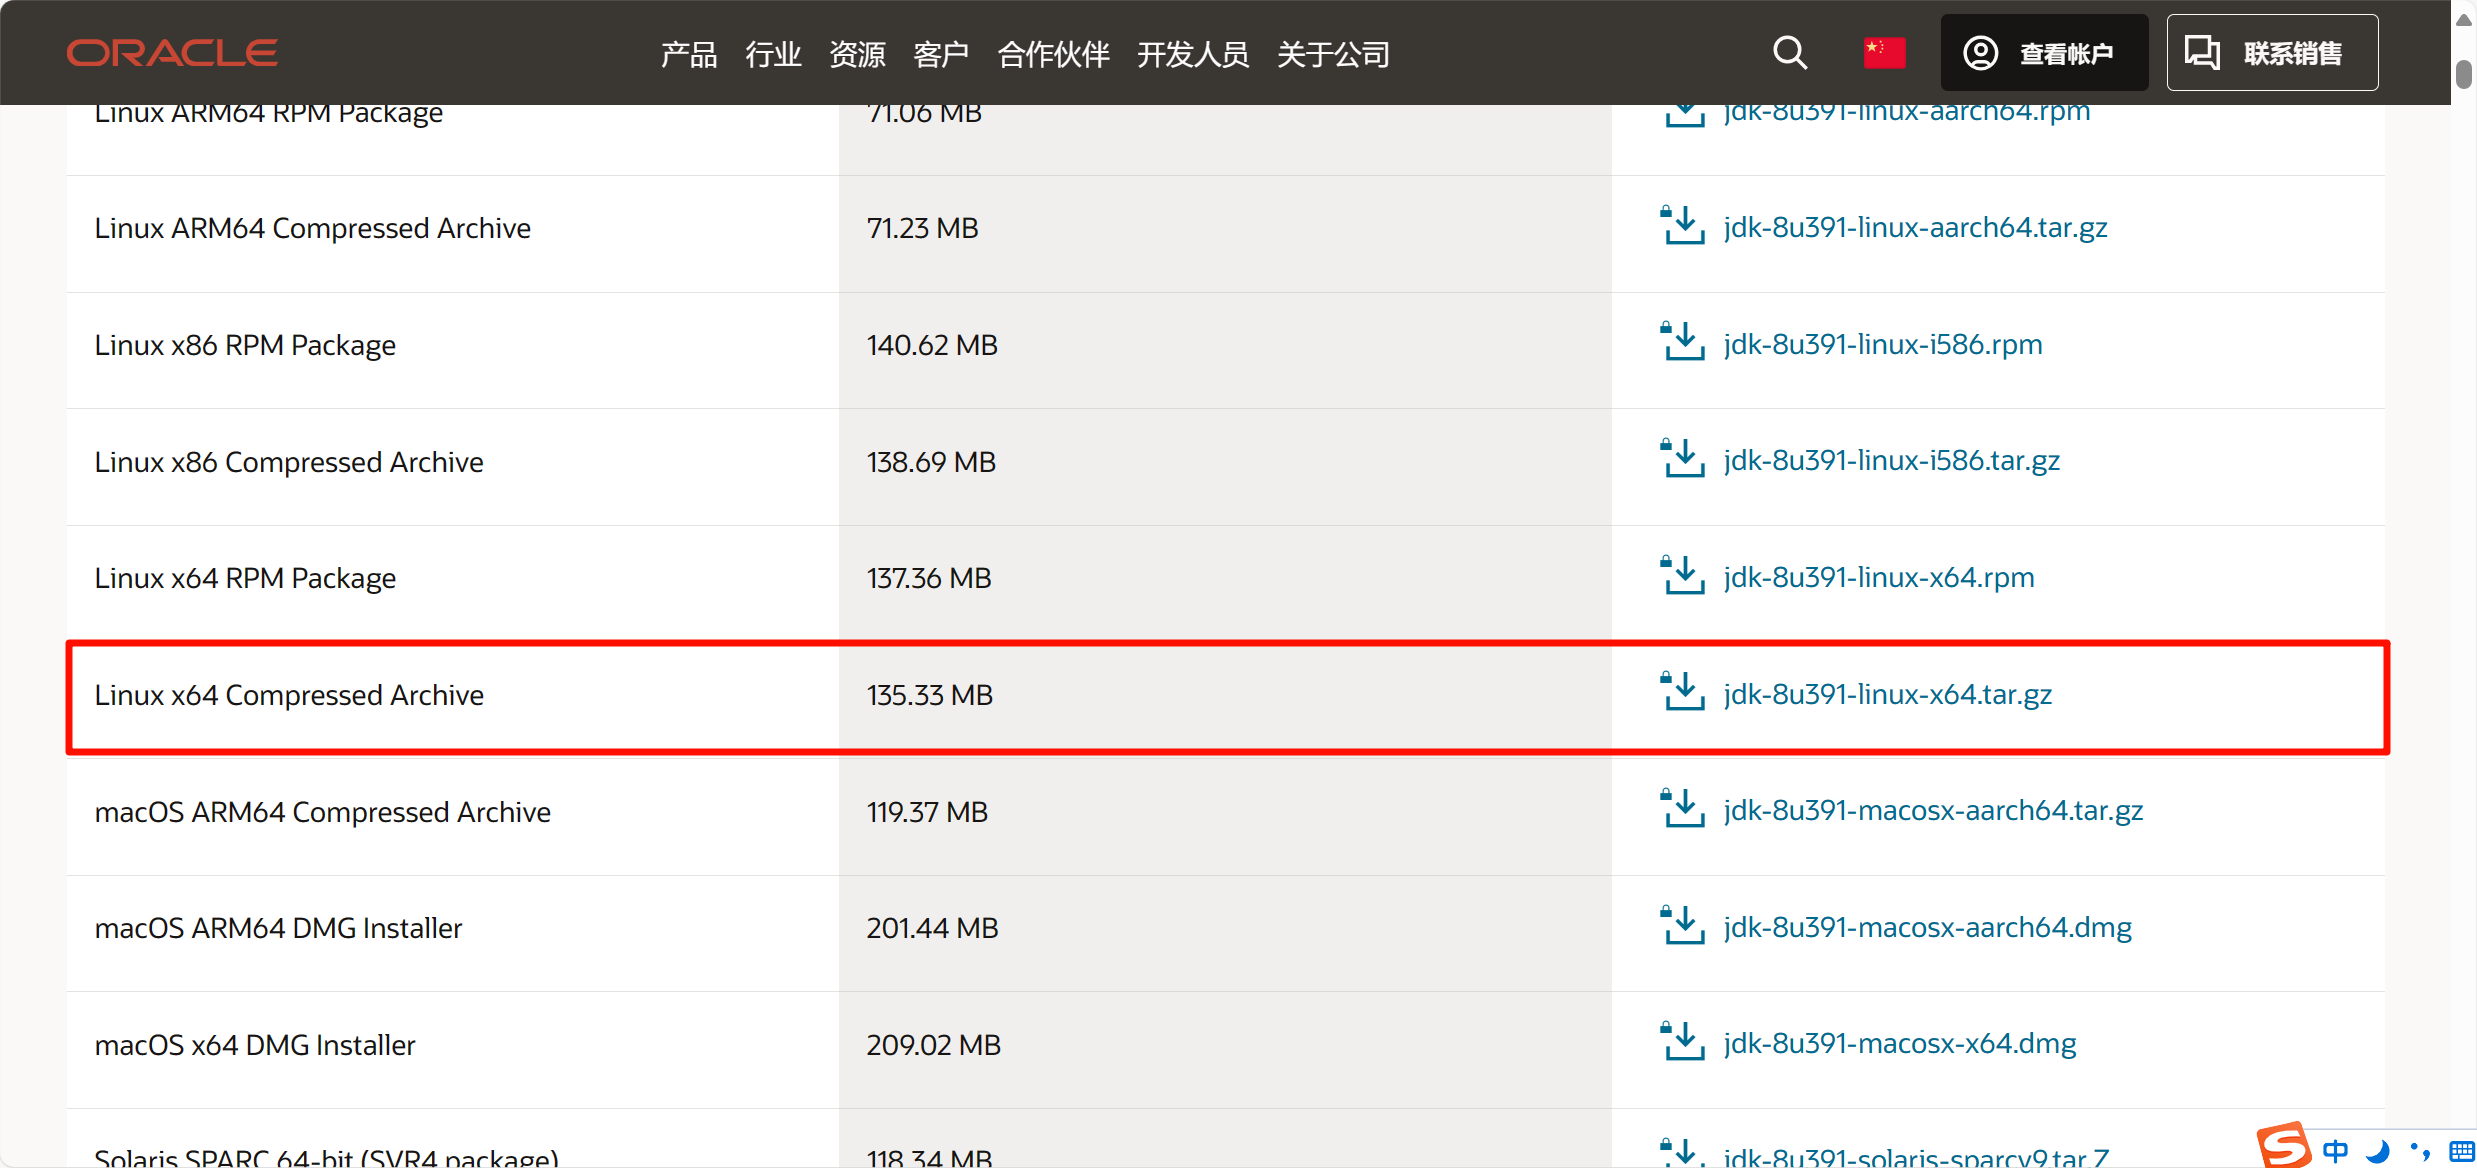Open the 产品 menu
2477x1168 pixels.
[x=689, y=54]
